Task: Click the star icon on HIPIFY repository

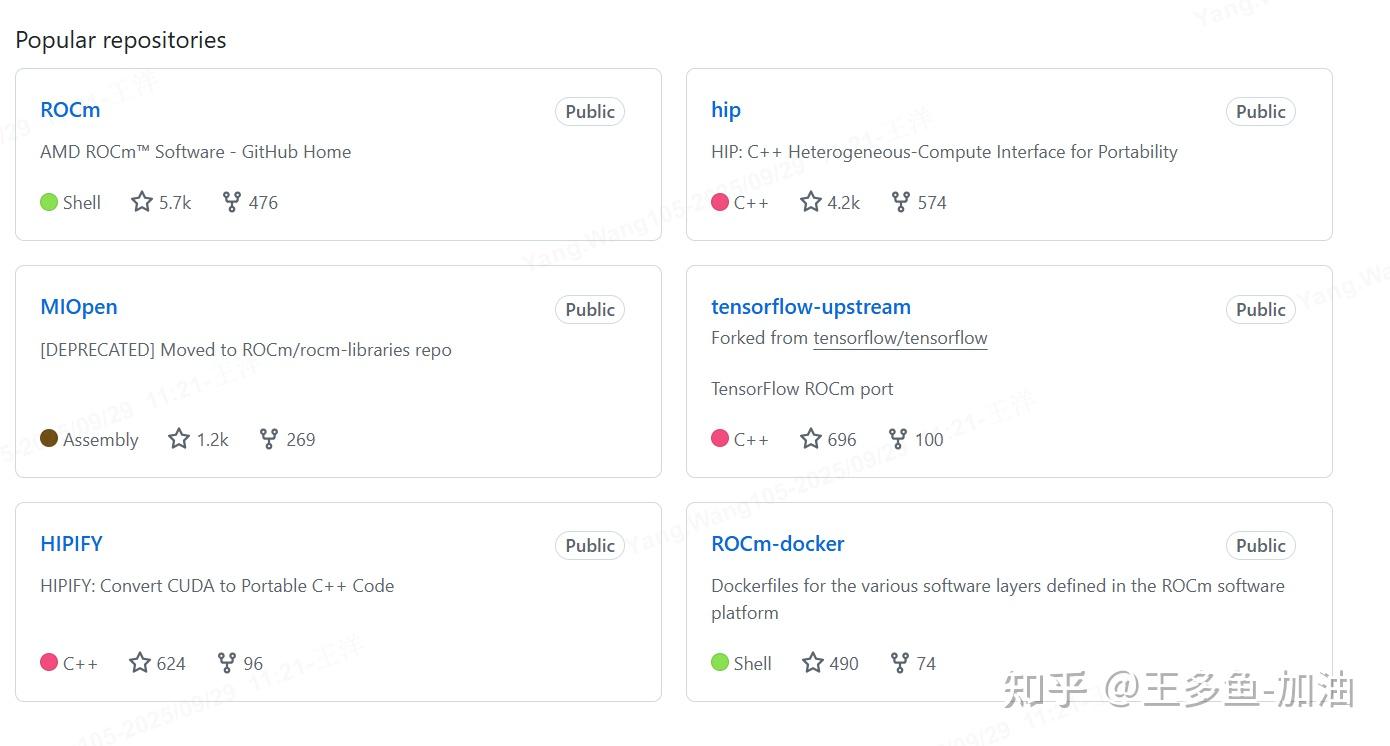Action: tap(140, 663)
